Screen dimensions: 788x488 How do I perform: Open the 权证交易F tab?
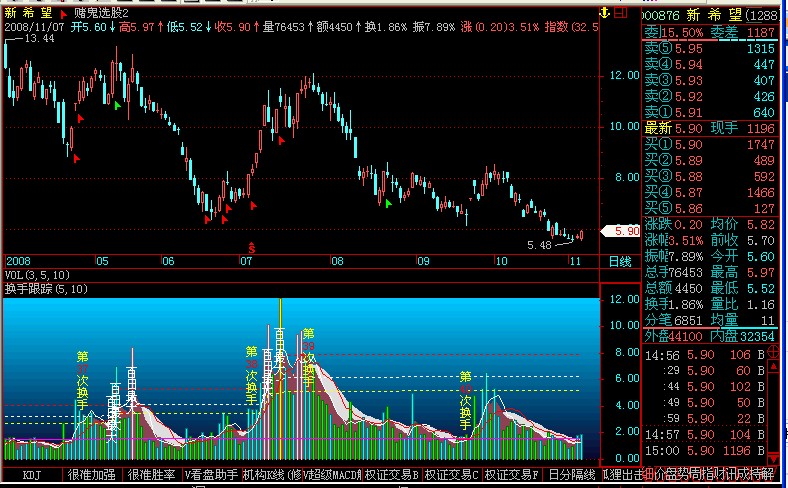(511, 474)
